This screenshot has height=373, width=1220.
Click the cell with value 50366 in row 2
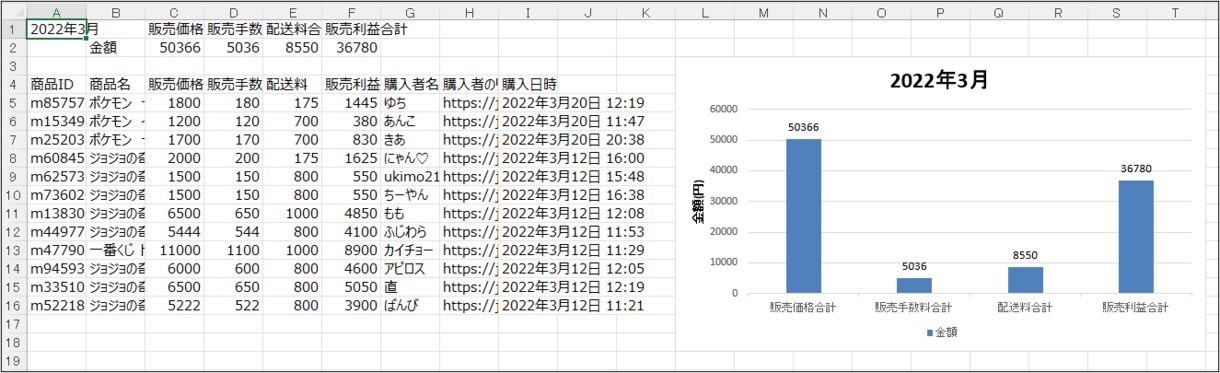point(175,47)
